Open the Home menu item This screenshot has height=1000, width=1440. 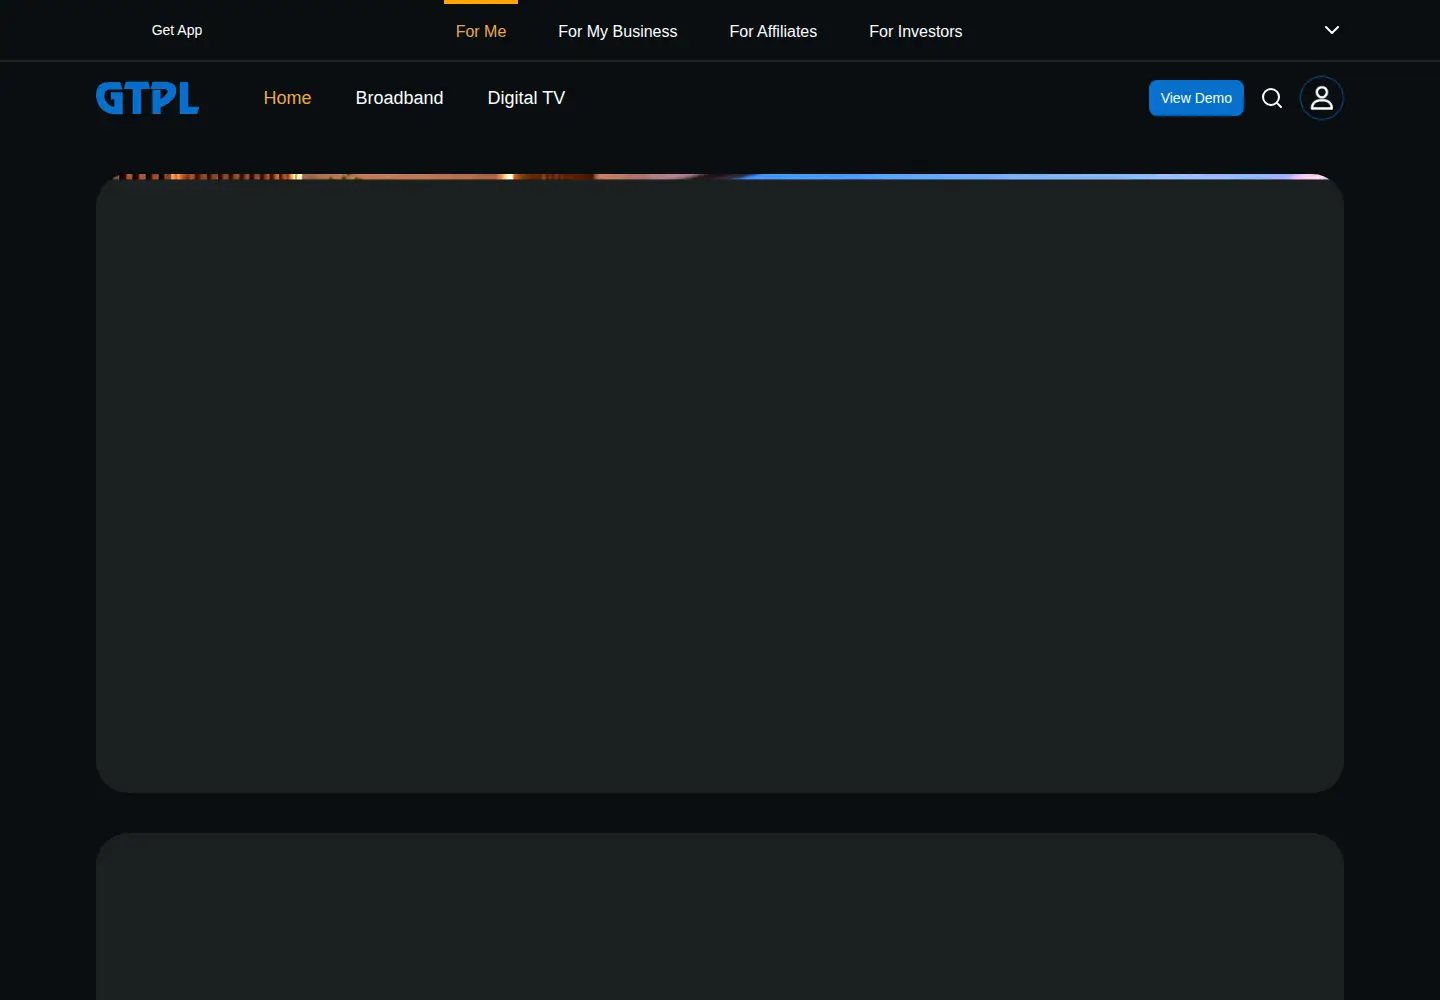pos(288,98)
